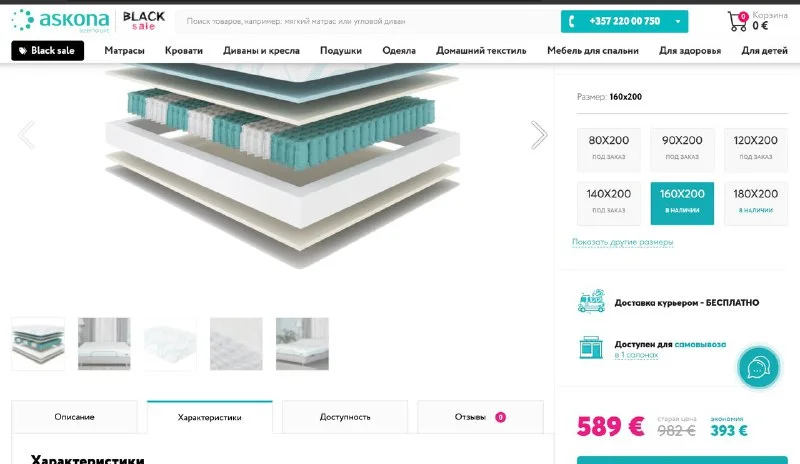Screen dimensions: 800x464
Task: Follow the самовывоза link
Action: (700, 345)
